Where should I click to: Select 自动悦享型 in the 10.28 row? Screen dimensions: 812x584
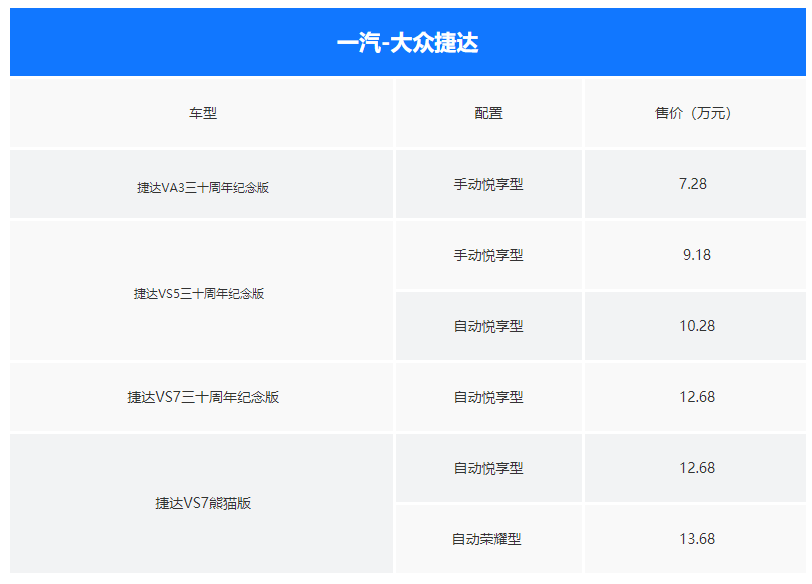[488, 326]
